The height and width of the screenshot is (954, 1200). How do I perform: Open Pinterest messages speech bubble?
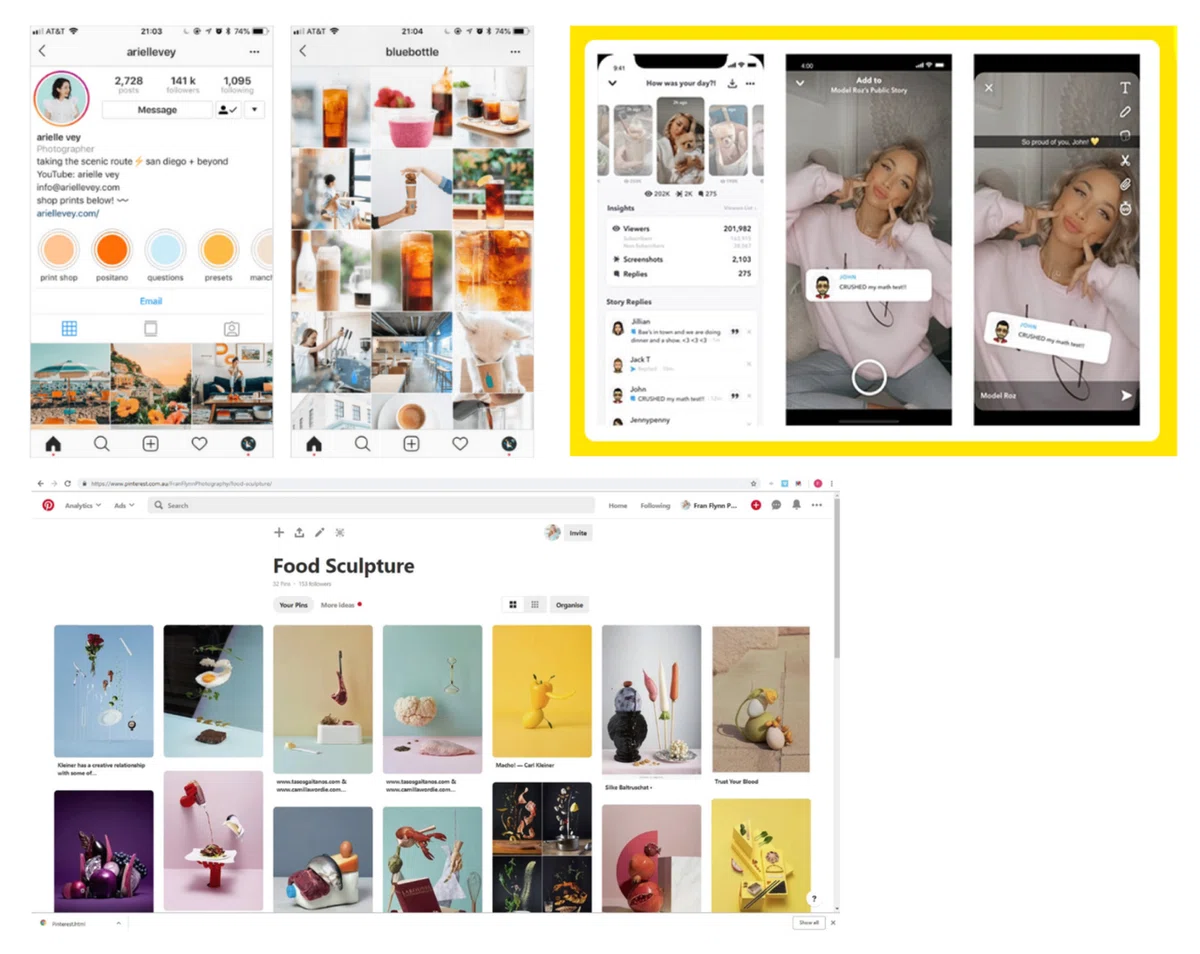[x=776, y=505]
